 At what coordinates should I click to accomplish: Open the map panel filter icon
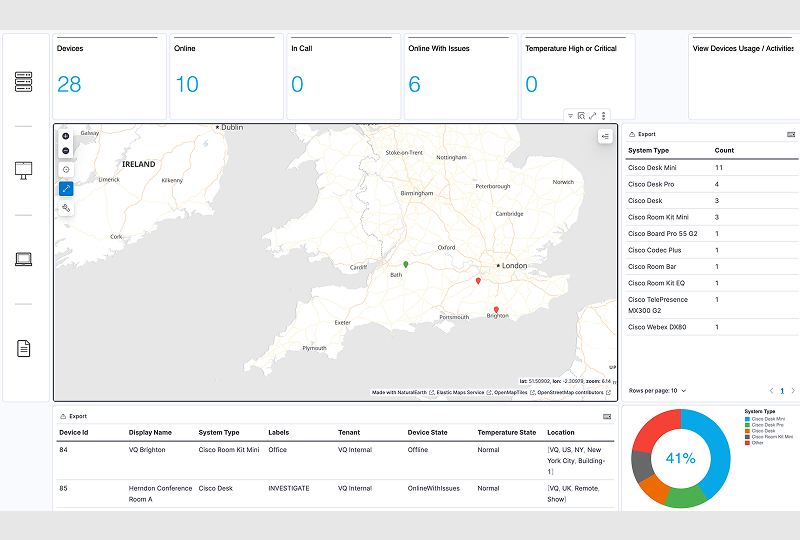click(x=570, y=116)
